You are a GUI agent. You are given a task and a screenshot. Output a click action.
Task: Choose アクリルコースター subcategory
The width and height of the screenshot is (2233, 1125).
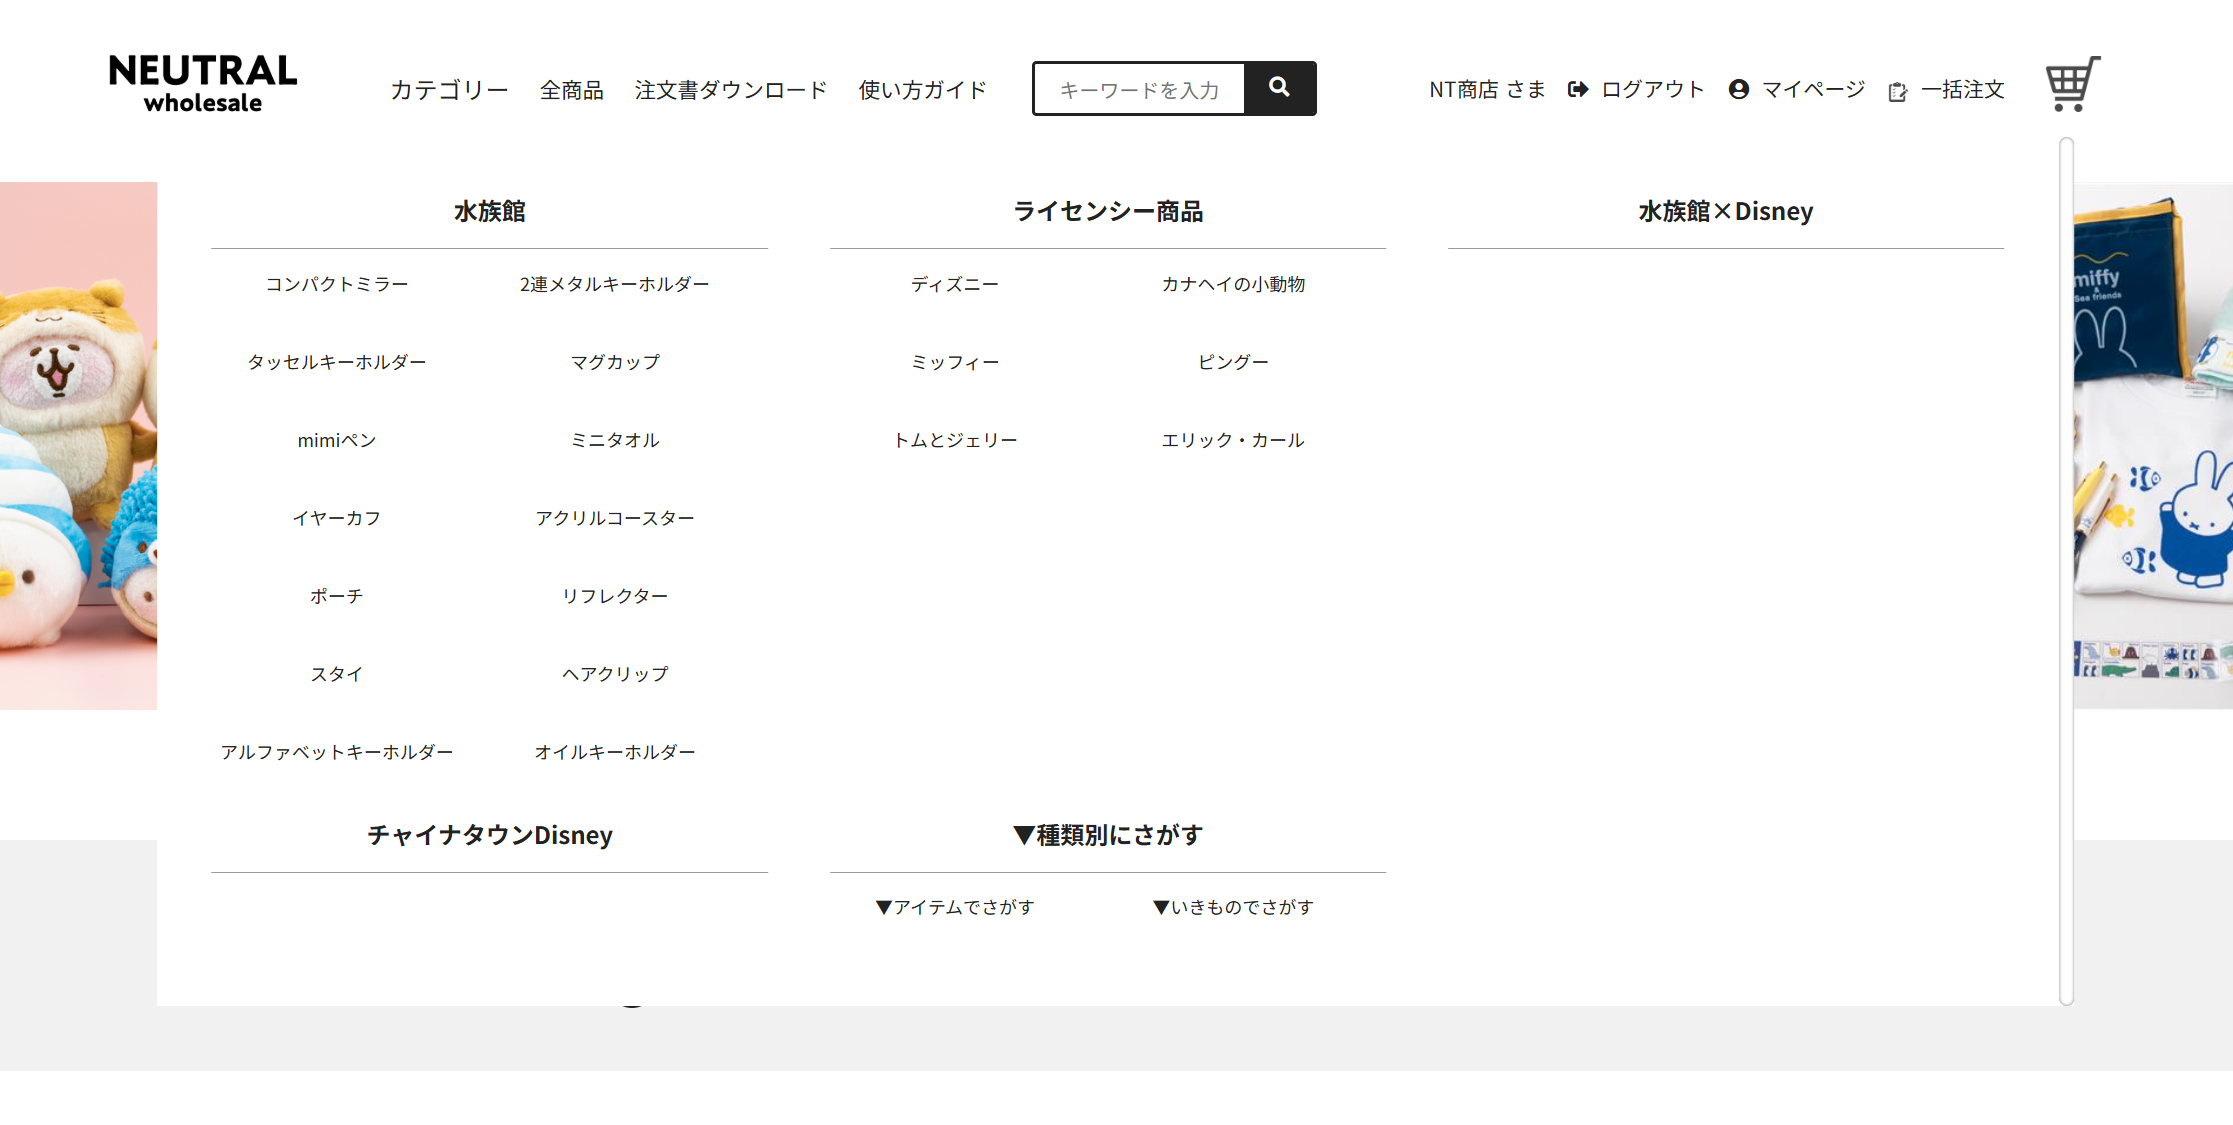[615, 518]
